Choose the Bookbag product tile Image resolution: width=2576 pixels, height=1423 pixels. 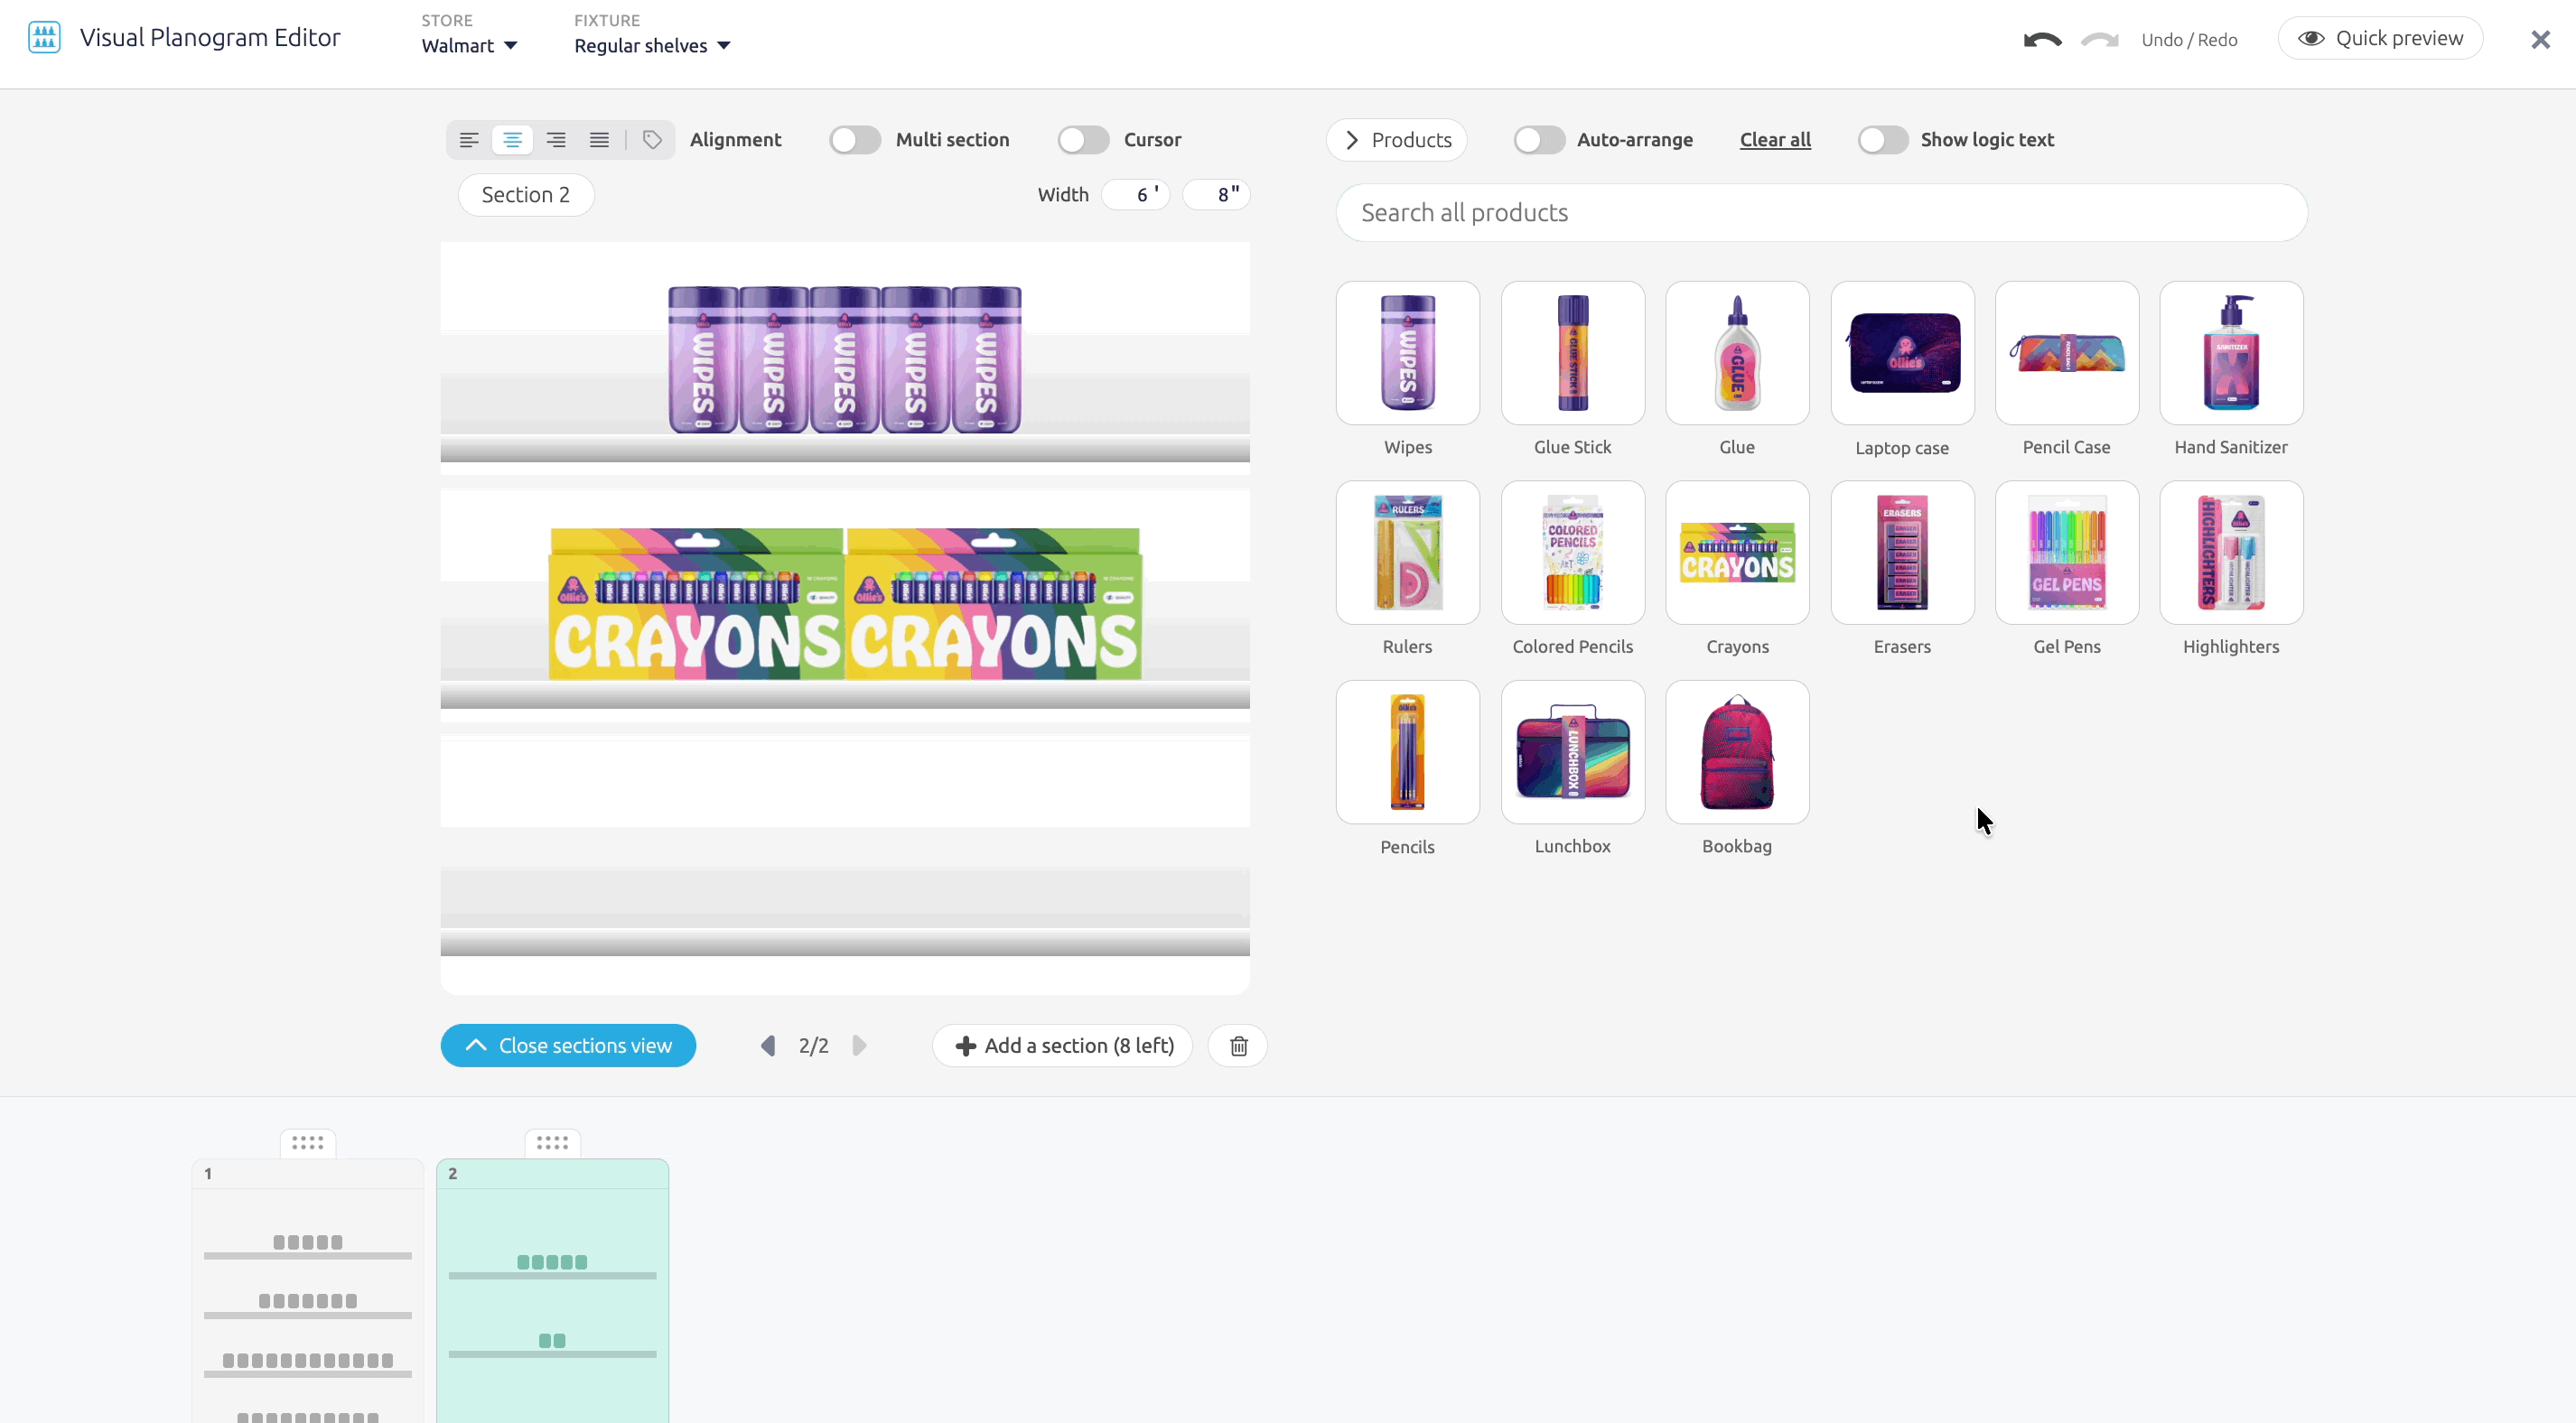[x=1738, y=753]
